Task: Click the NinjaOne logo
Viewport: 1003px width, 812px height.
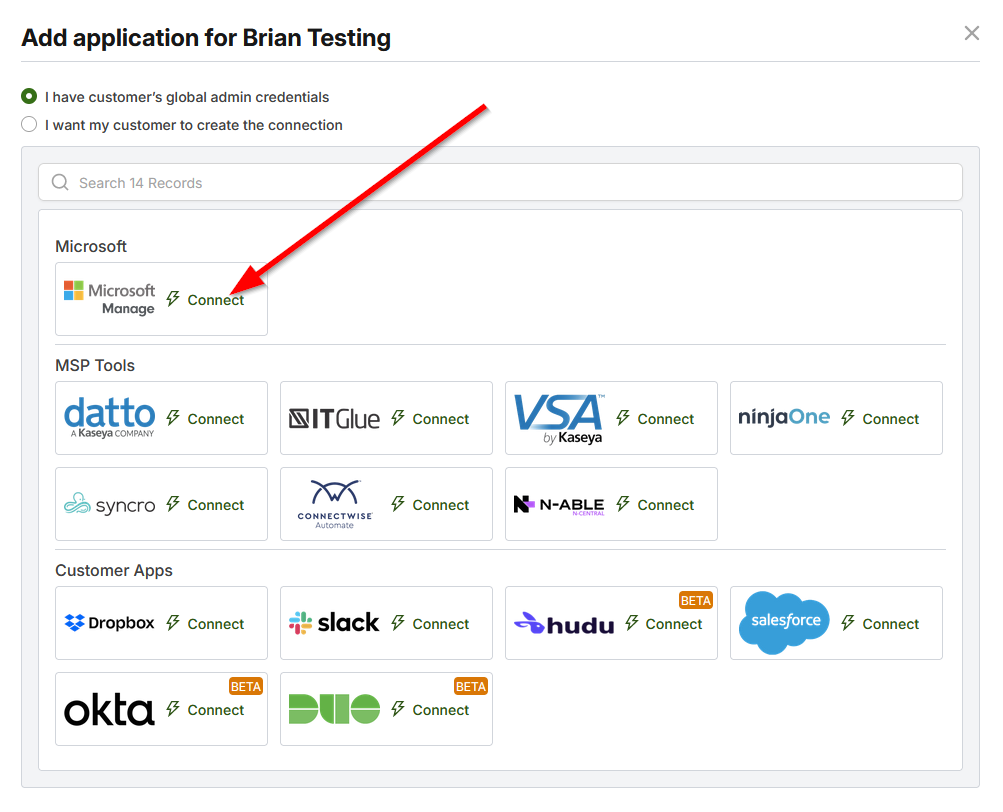Action: (784, 417)
